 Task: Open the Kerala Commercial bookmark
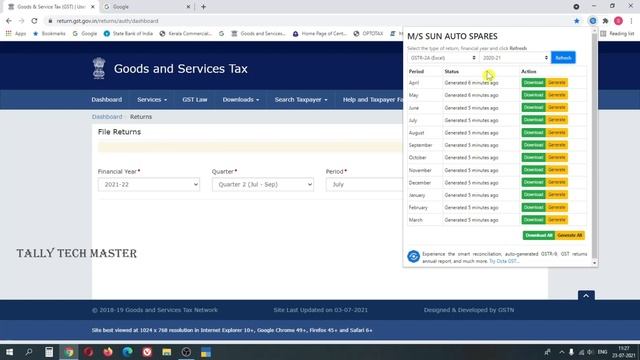(x=186, y=33)
